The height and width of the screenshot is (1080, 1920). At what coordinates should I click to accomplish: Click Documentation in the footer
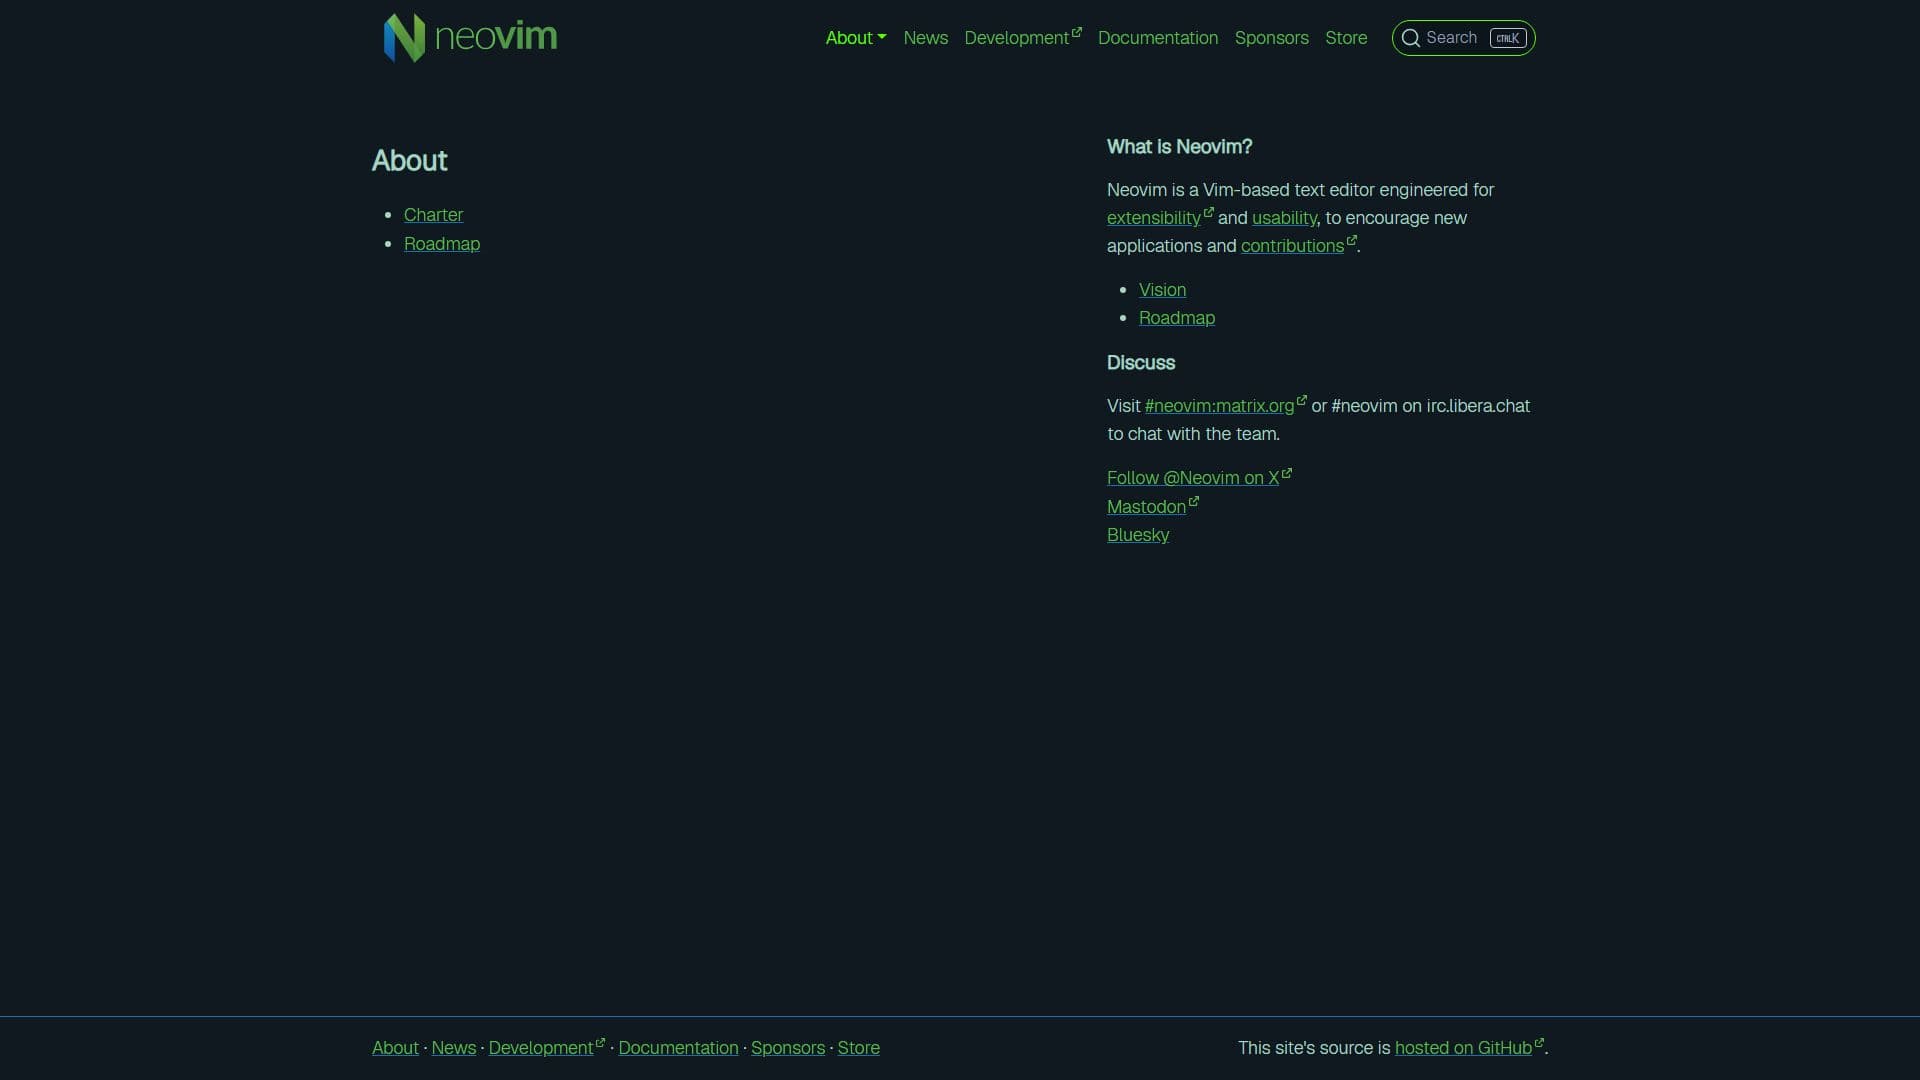(678, 1048)
